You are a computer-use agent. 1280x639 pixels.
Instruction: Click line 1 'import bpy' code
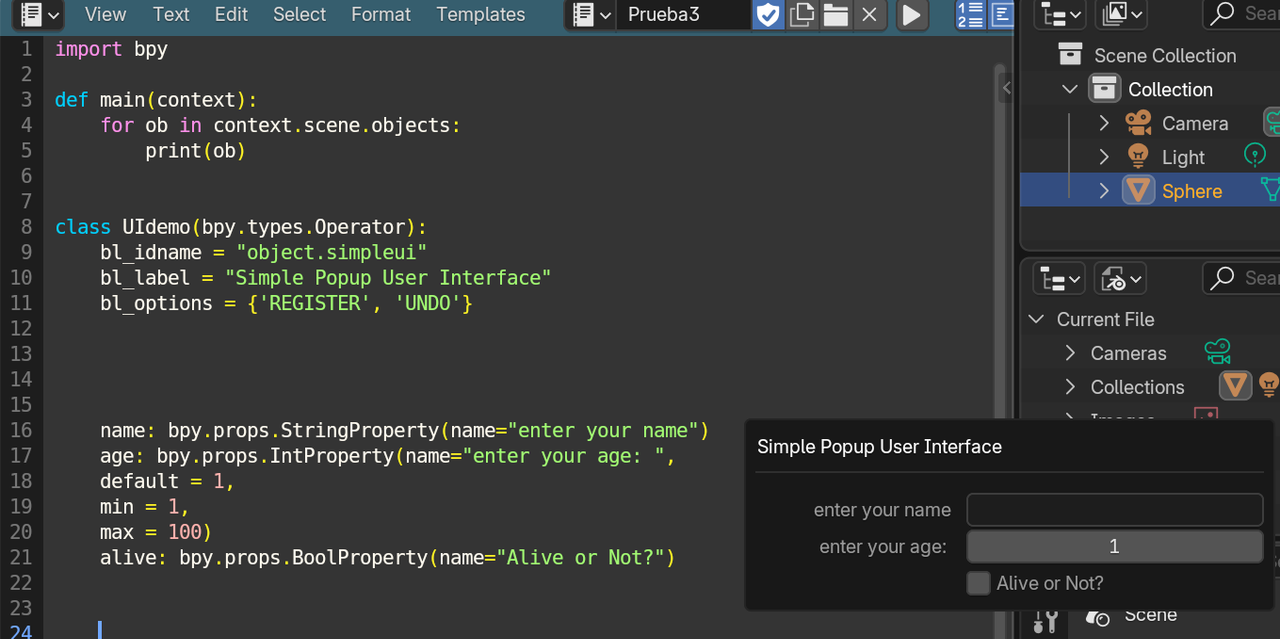tap(111, 49)
